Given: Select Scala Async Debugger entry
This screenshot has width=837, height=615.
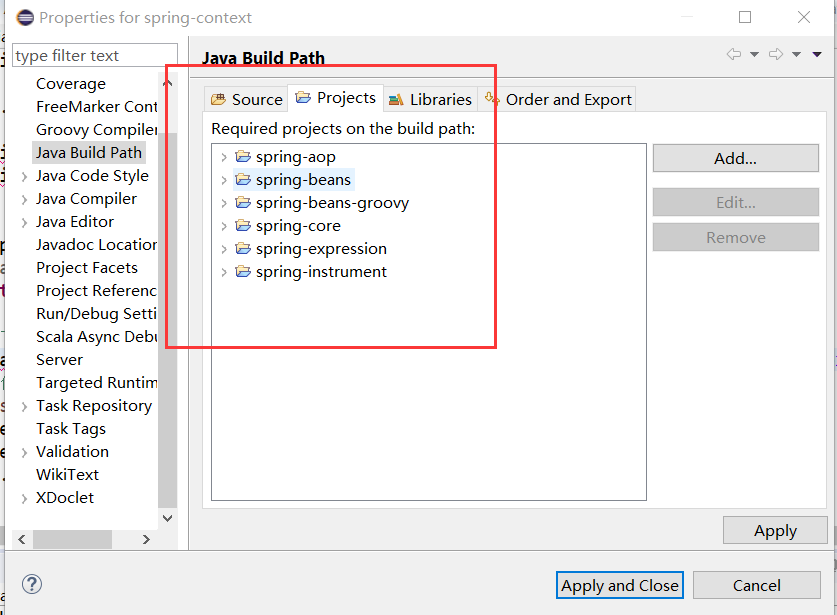Looking at the screenshot, I should (96, 336).
